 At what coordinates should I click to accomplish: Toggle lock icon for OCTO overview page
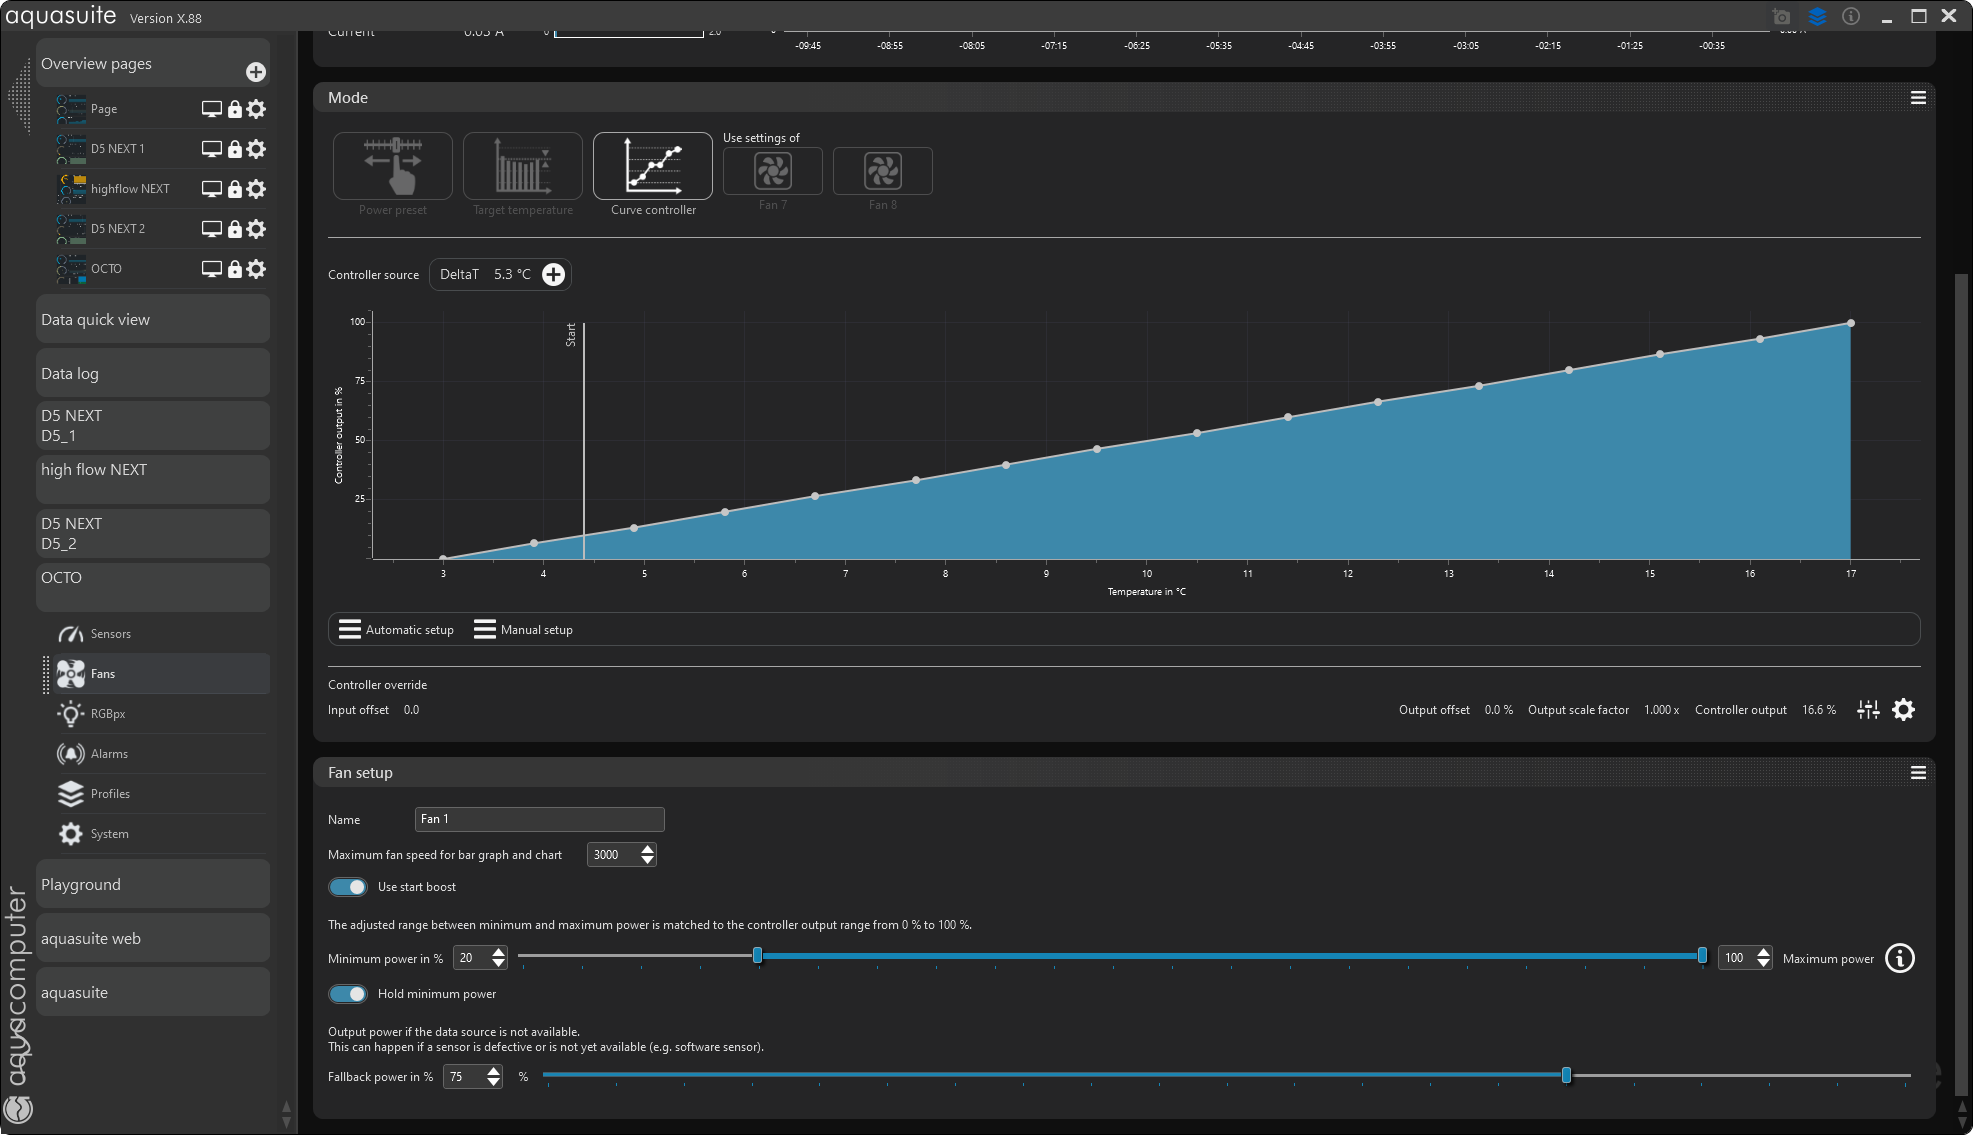[x=234, y=269]
